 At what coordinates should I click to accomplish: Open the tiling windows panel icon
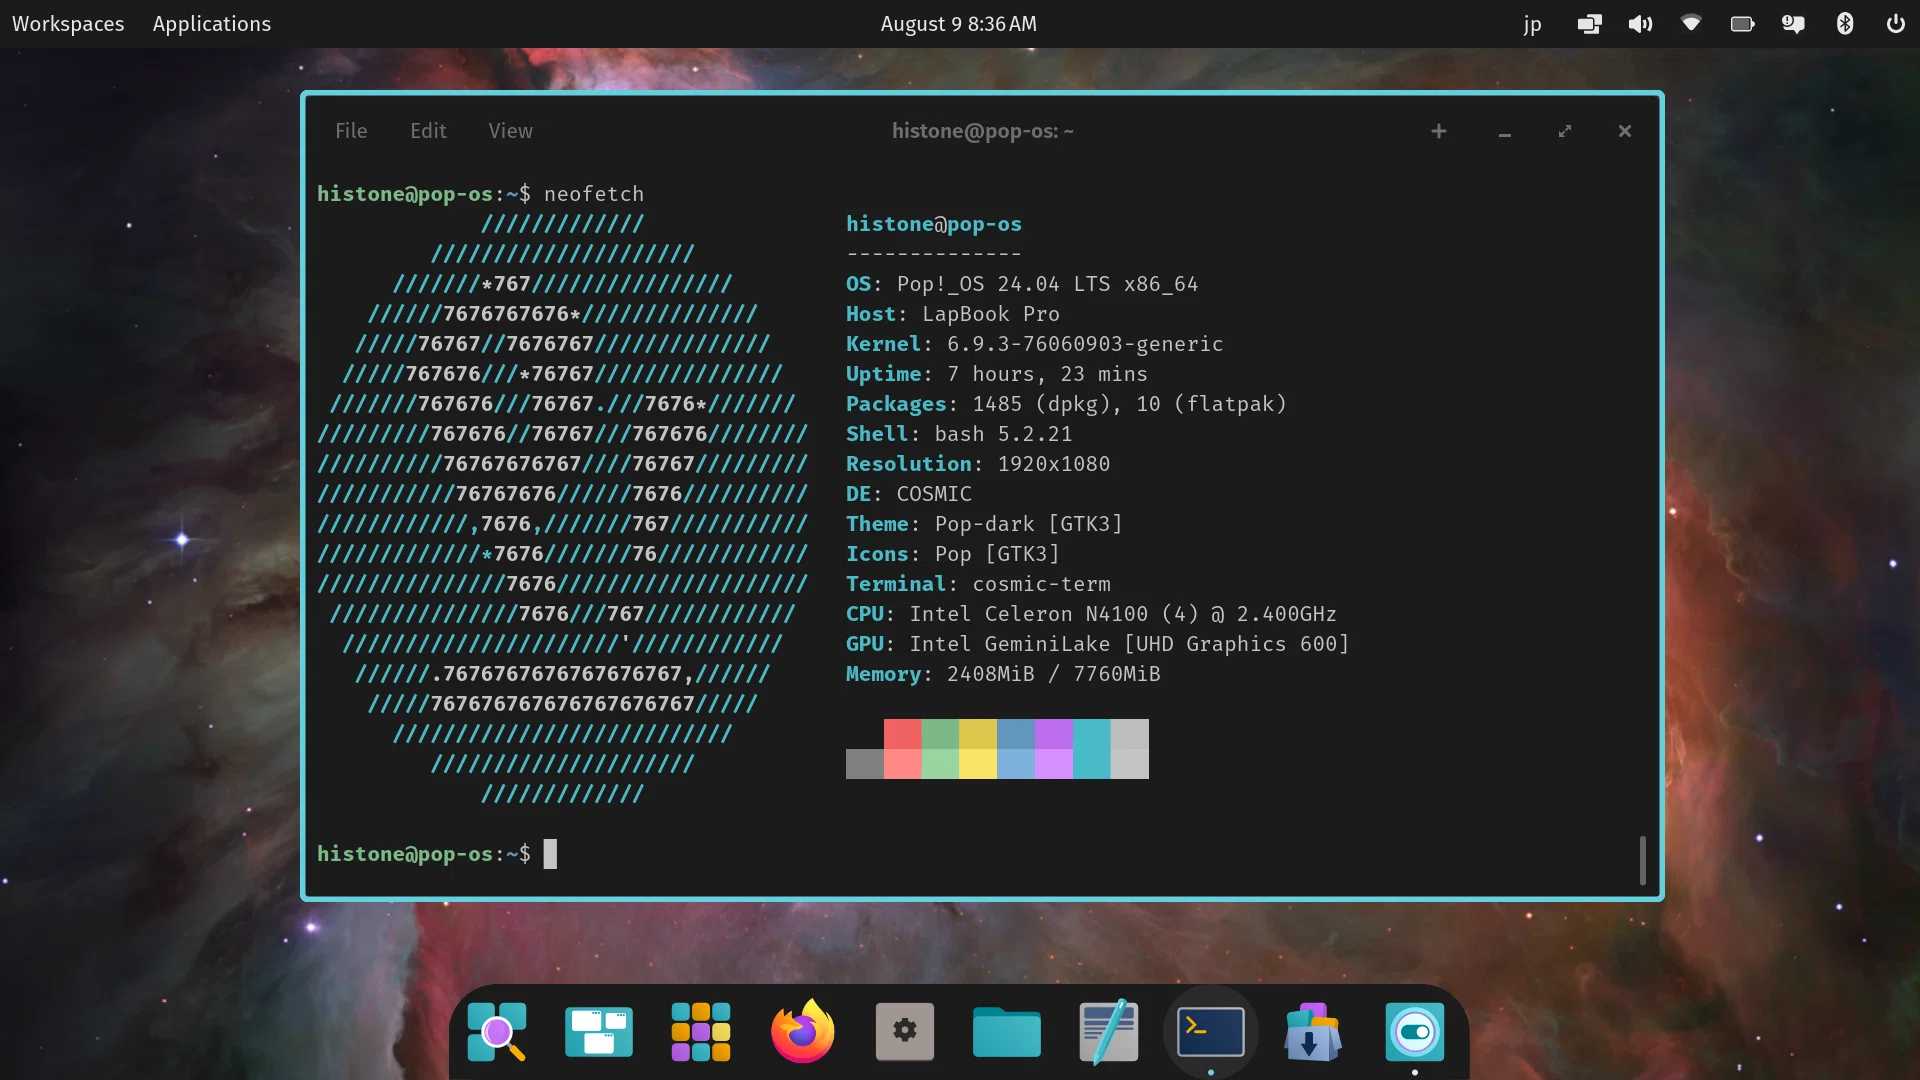pos(1589,24)
